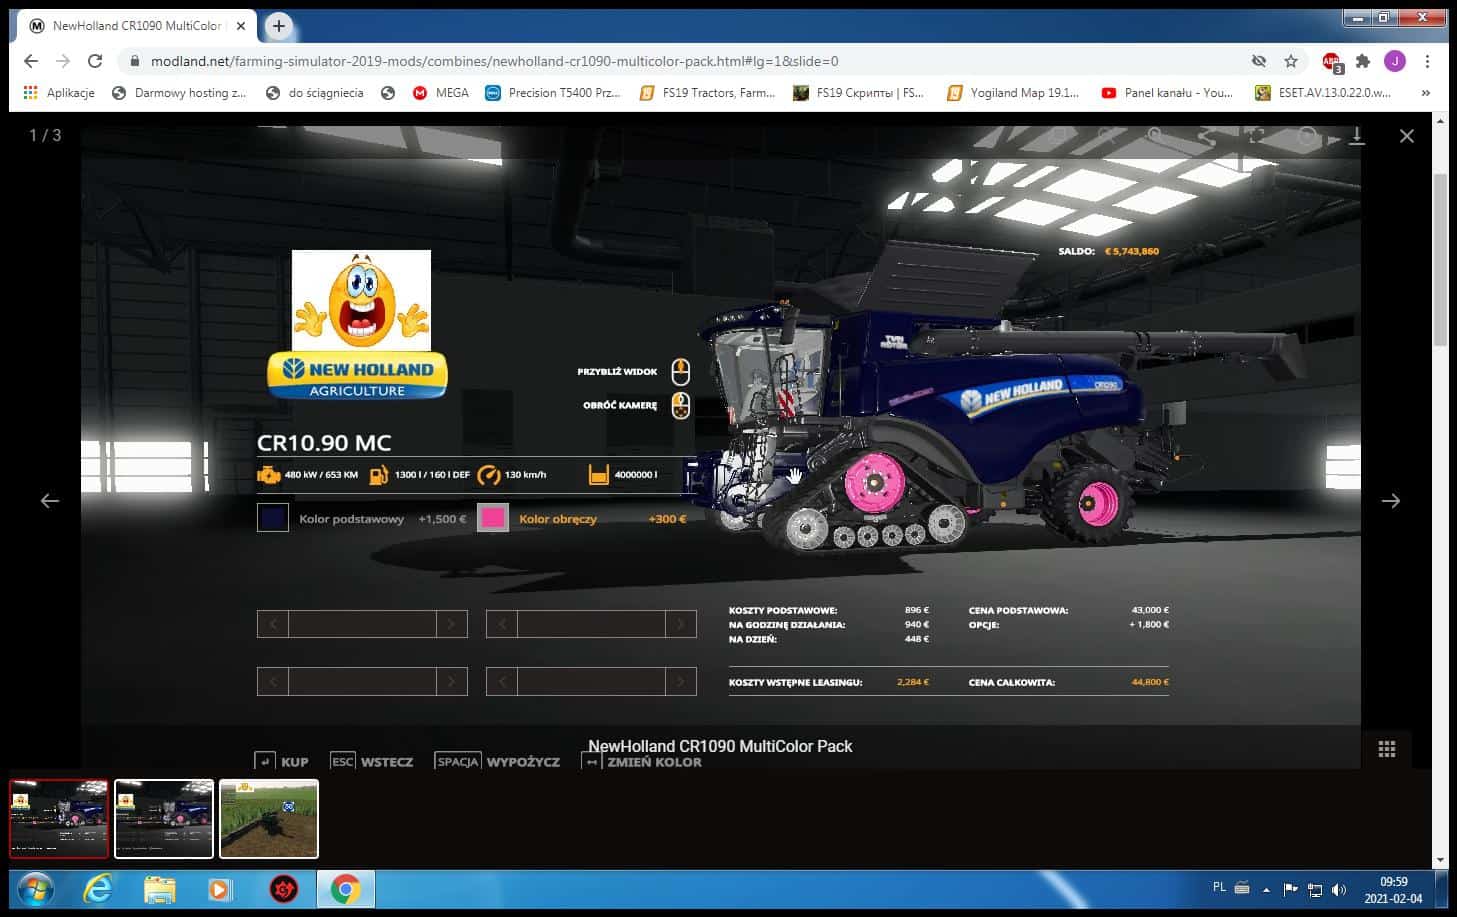This screenshot has height=917, width=1457.
Task: Go to the next gallery image
Action: click(1390, 501)
